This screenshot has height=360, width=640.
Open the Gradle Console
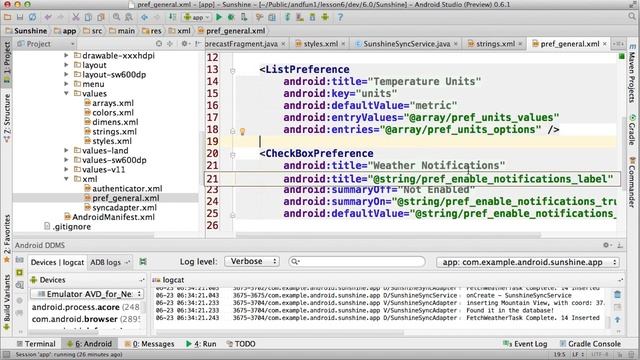tap(590, 344)
